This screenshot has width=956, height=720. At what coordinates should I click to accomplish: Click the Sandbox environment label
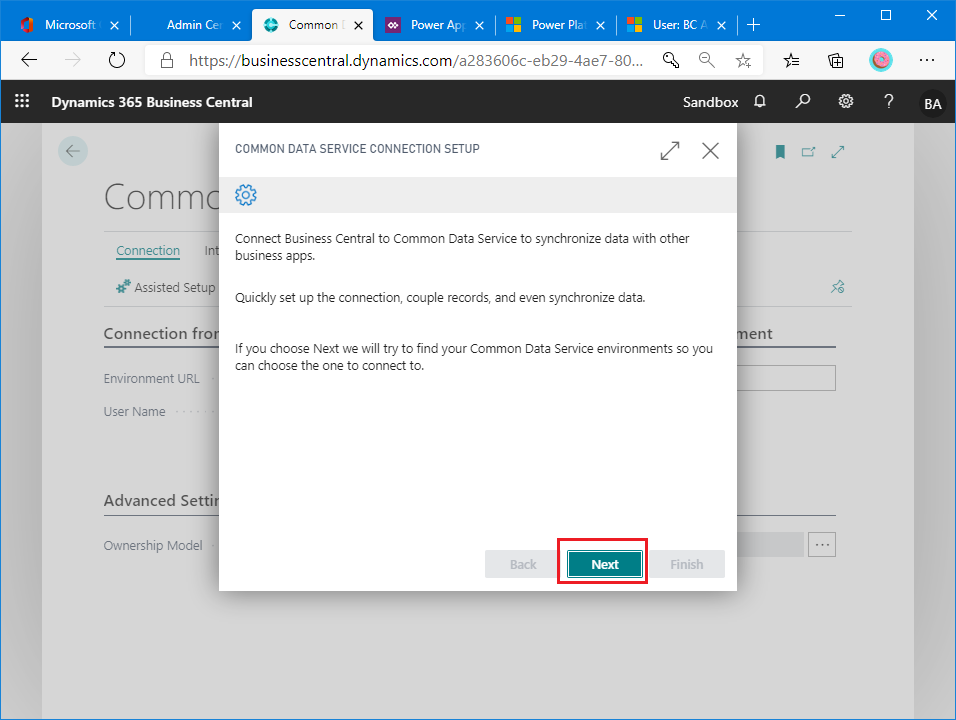(710, 102)
